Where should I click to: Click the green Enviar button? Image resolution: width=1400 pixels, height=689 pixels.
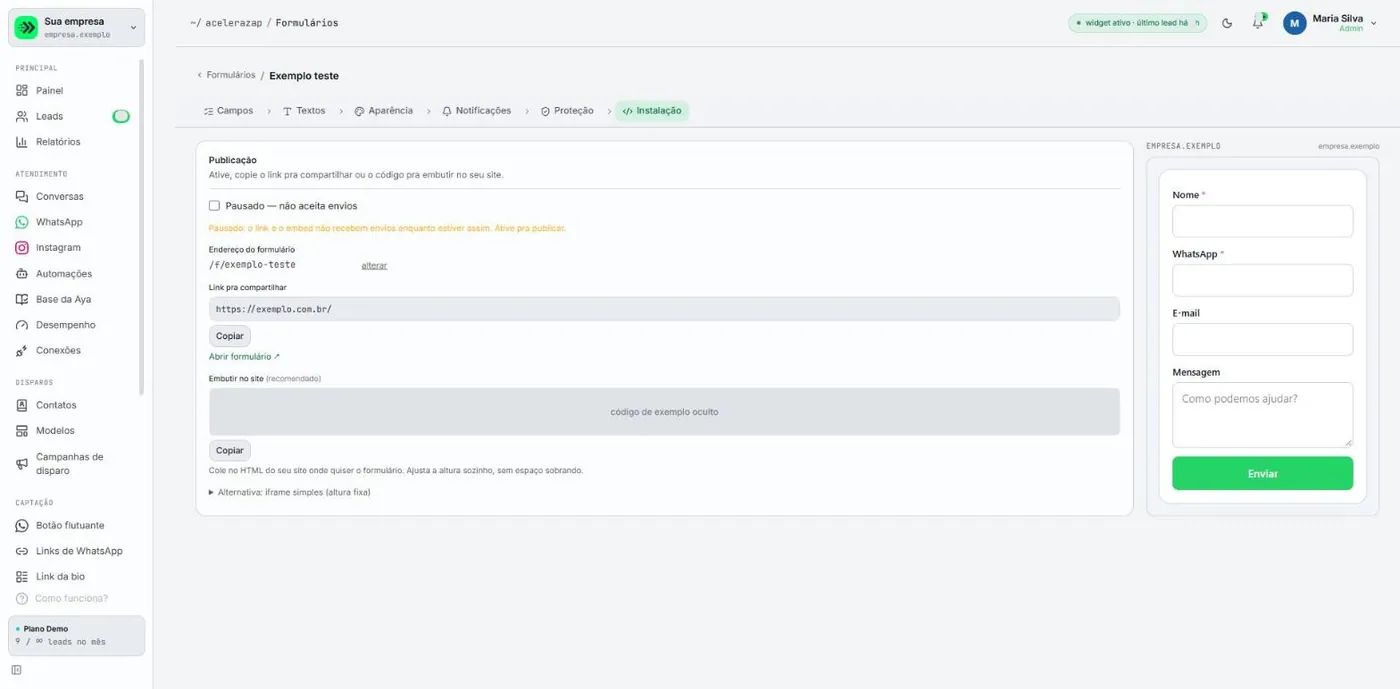coord(1262,473)
